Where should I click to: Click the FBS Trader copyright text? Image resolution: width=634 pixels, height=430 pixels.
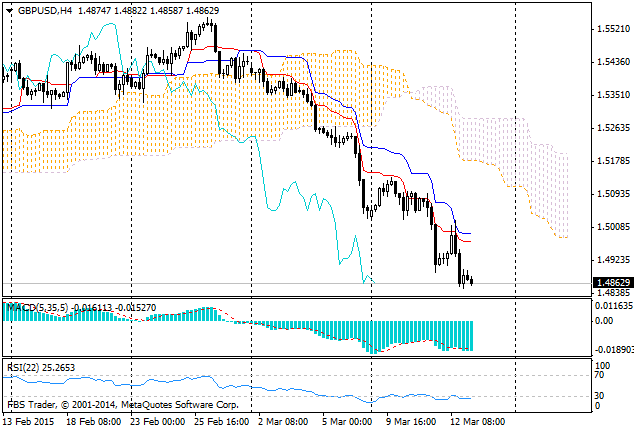tap(123, 405)
